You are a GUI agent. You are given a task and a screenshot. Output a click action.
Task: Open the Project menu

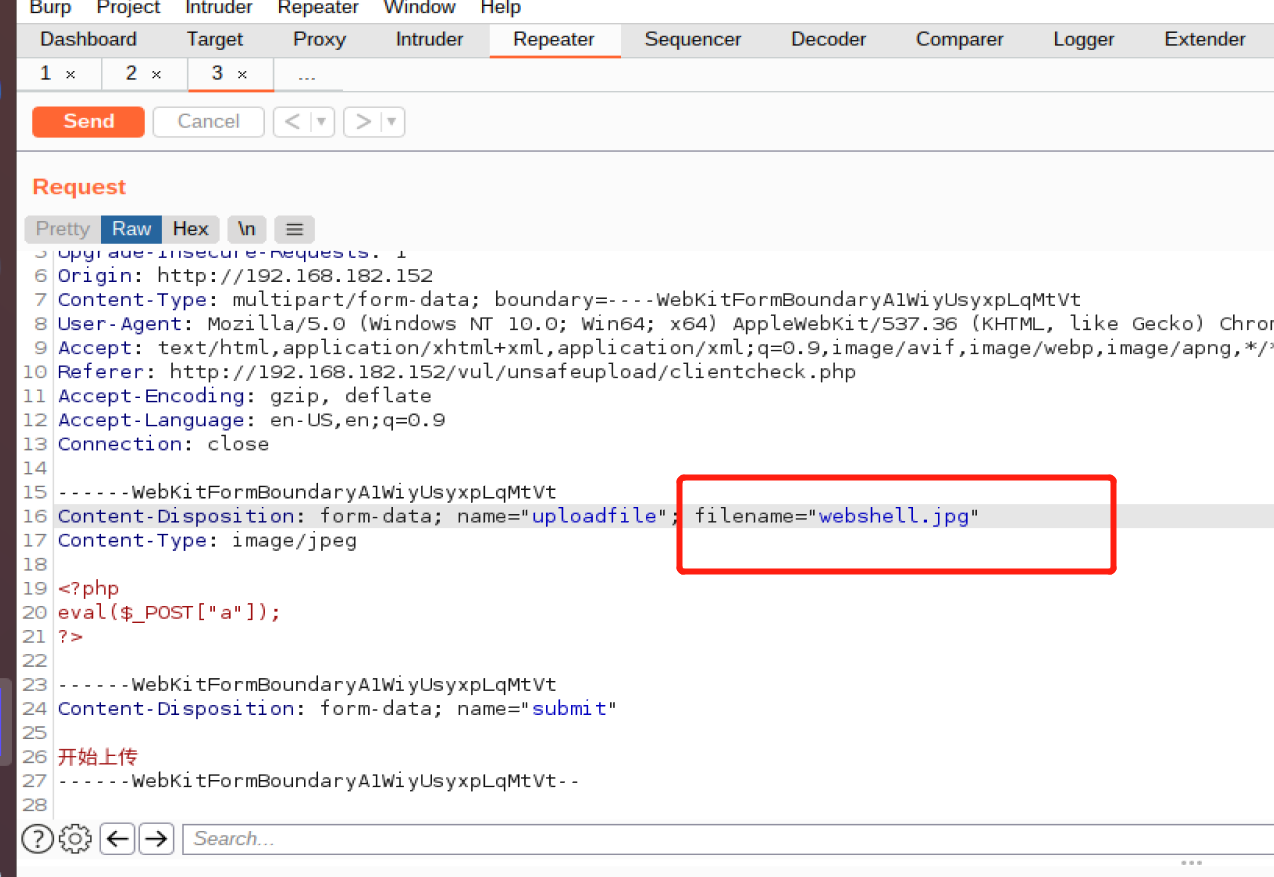[x=128, y=8]
